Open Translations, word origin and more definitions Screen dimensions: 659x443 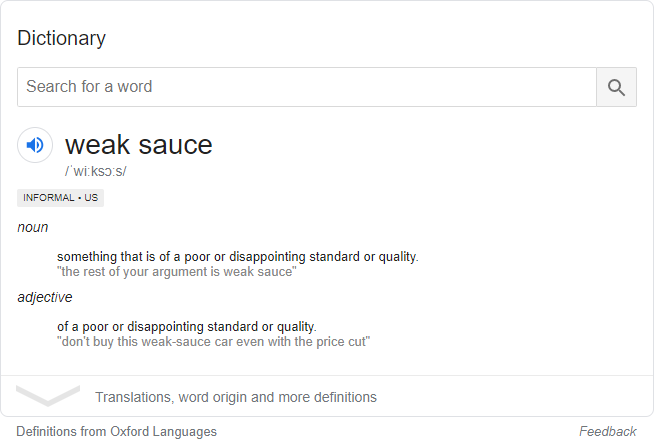(x=236, y=397)
